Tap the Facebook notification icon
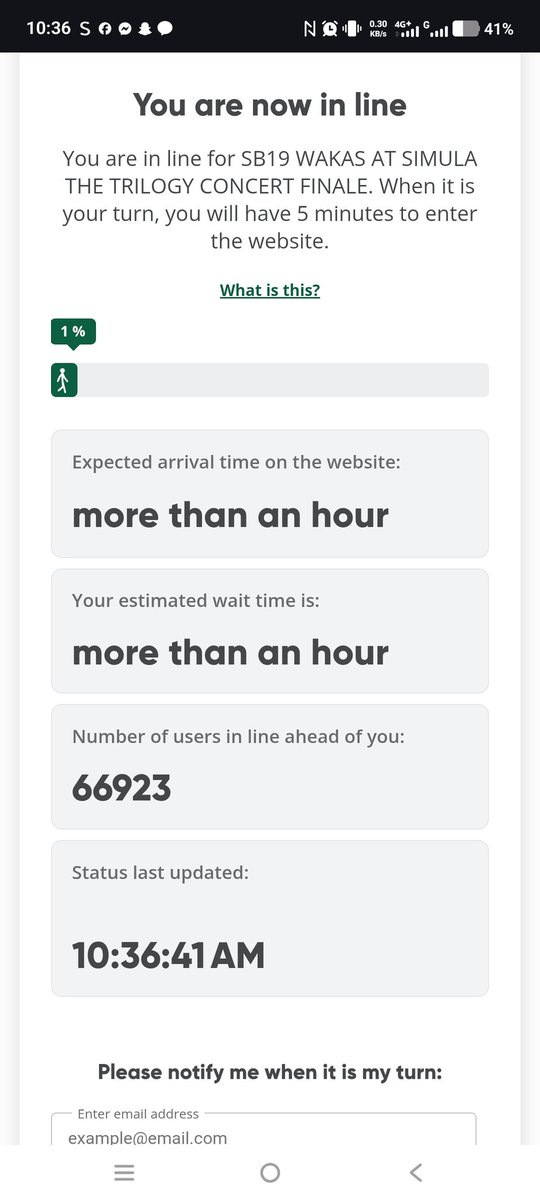Image resolution: width=540 pixels, height=1200 pixels. coord(105,29)
